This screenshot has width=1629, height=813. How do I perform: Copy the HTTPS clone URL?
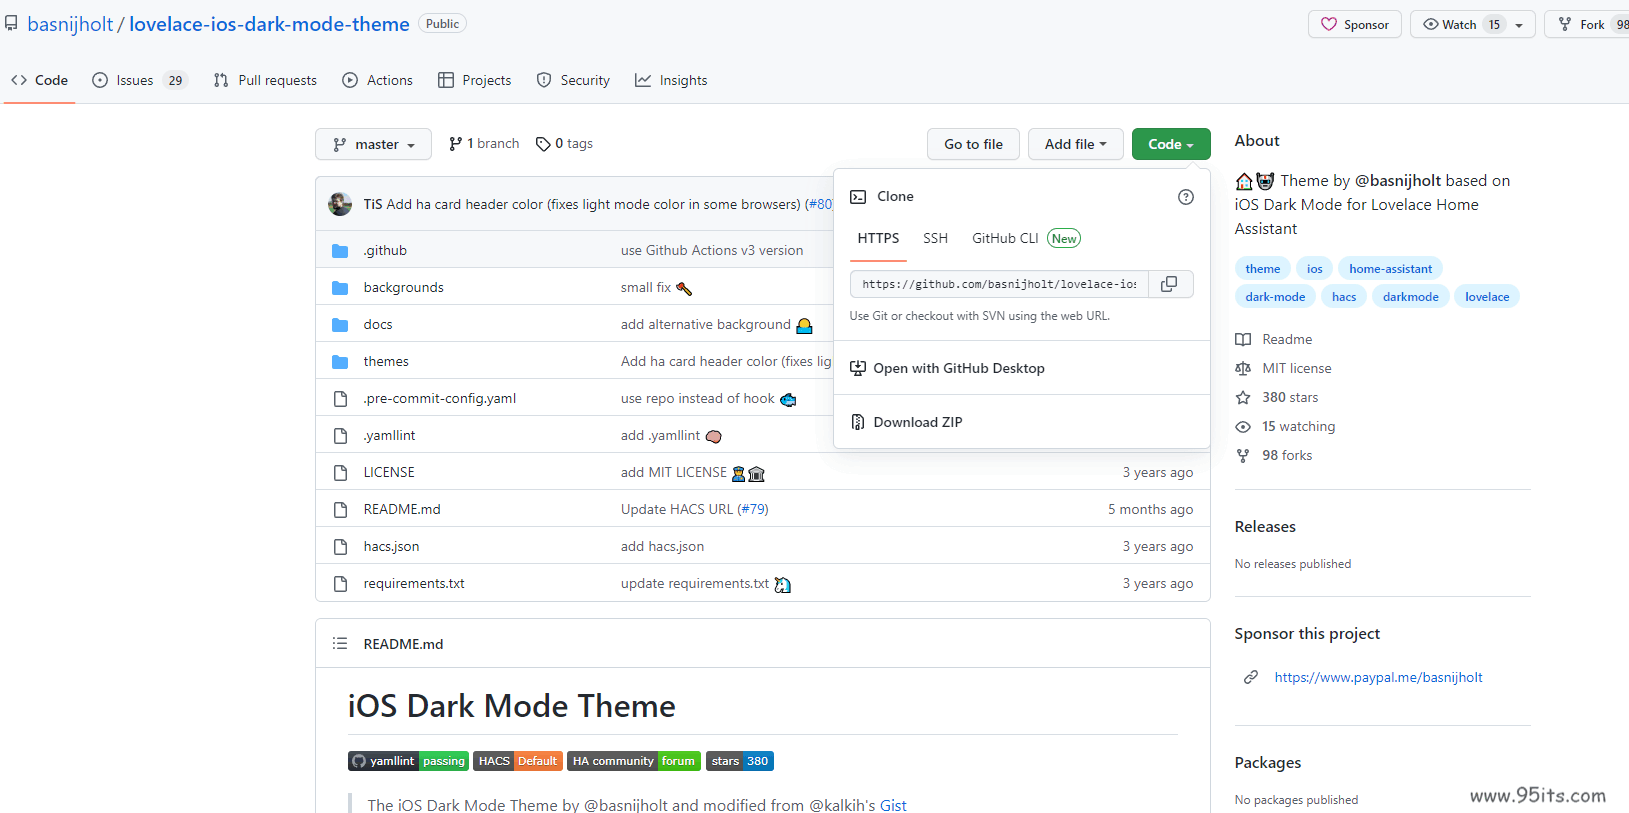(x=1169, y=284)
